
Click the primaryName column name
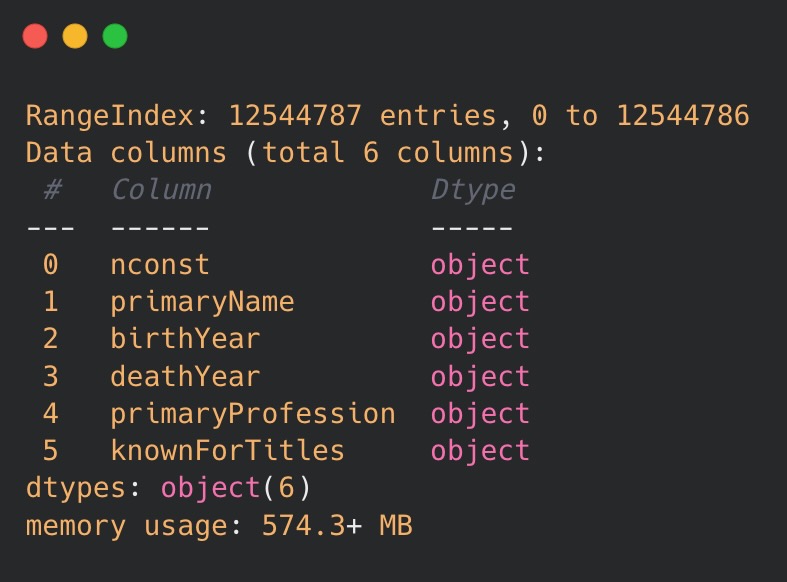click(202, 303)
